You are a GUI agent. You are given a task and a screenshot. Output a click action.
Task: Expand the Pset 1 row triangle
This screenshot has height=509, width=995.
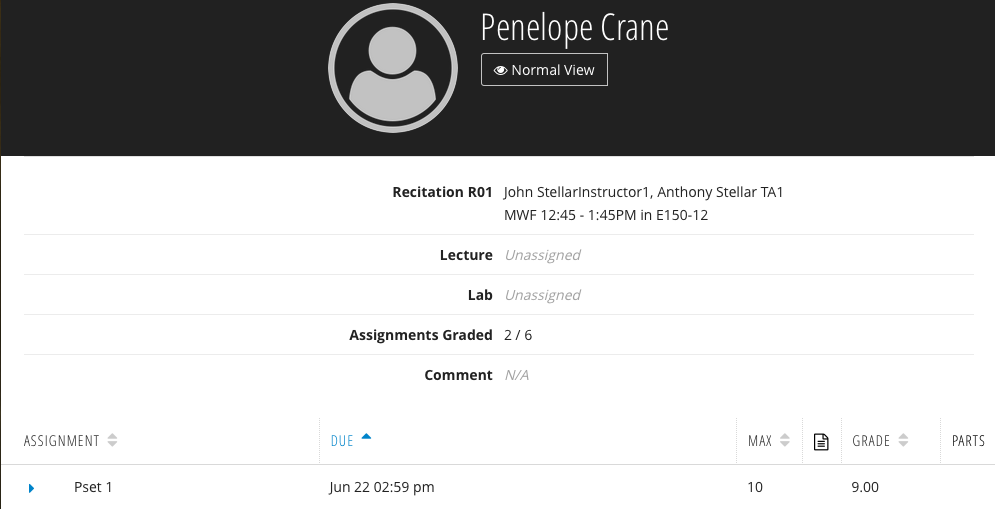[x=32, y=488]
